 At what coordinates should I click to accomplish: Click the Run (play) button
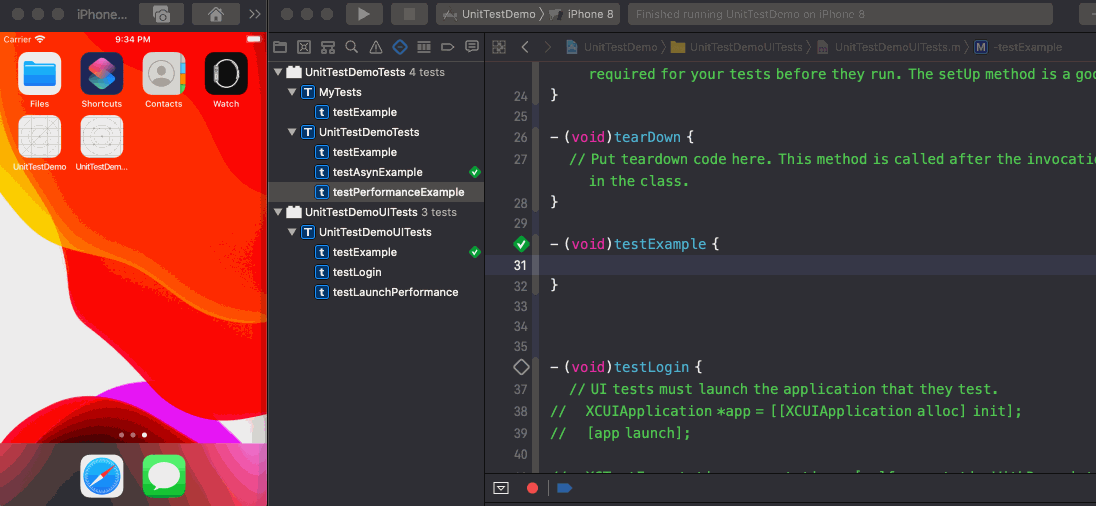click(x=364, y=14)
